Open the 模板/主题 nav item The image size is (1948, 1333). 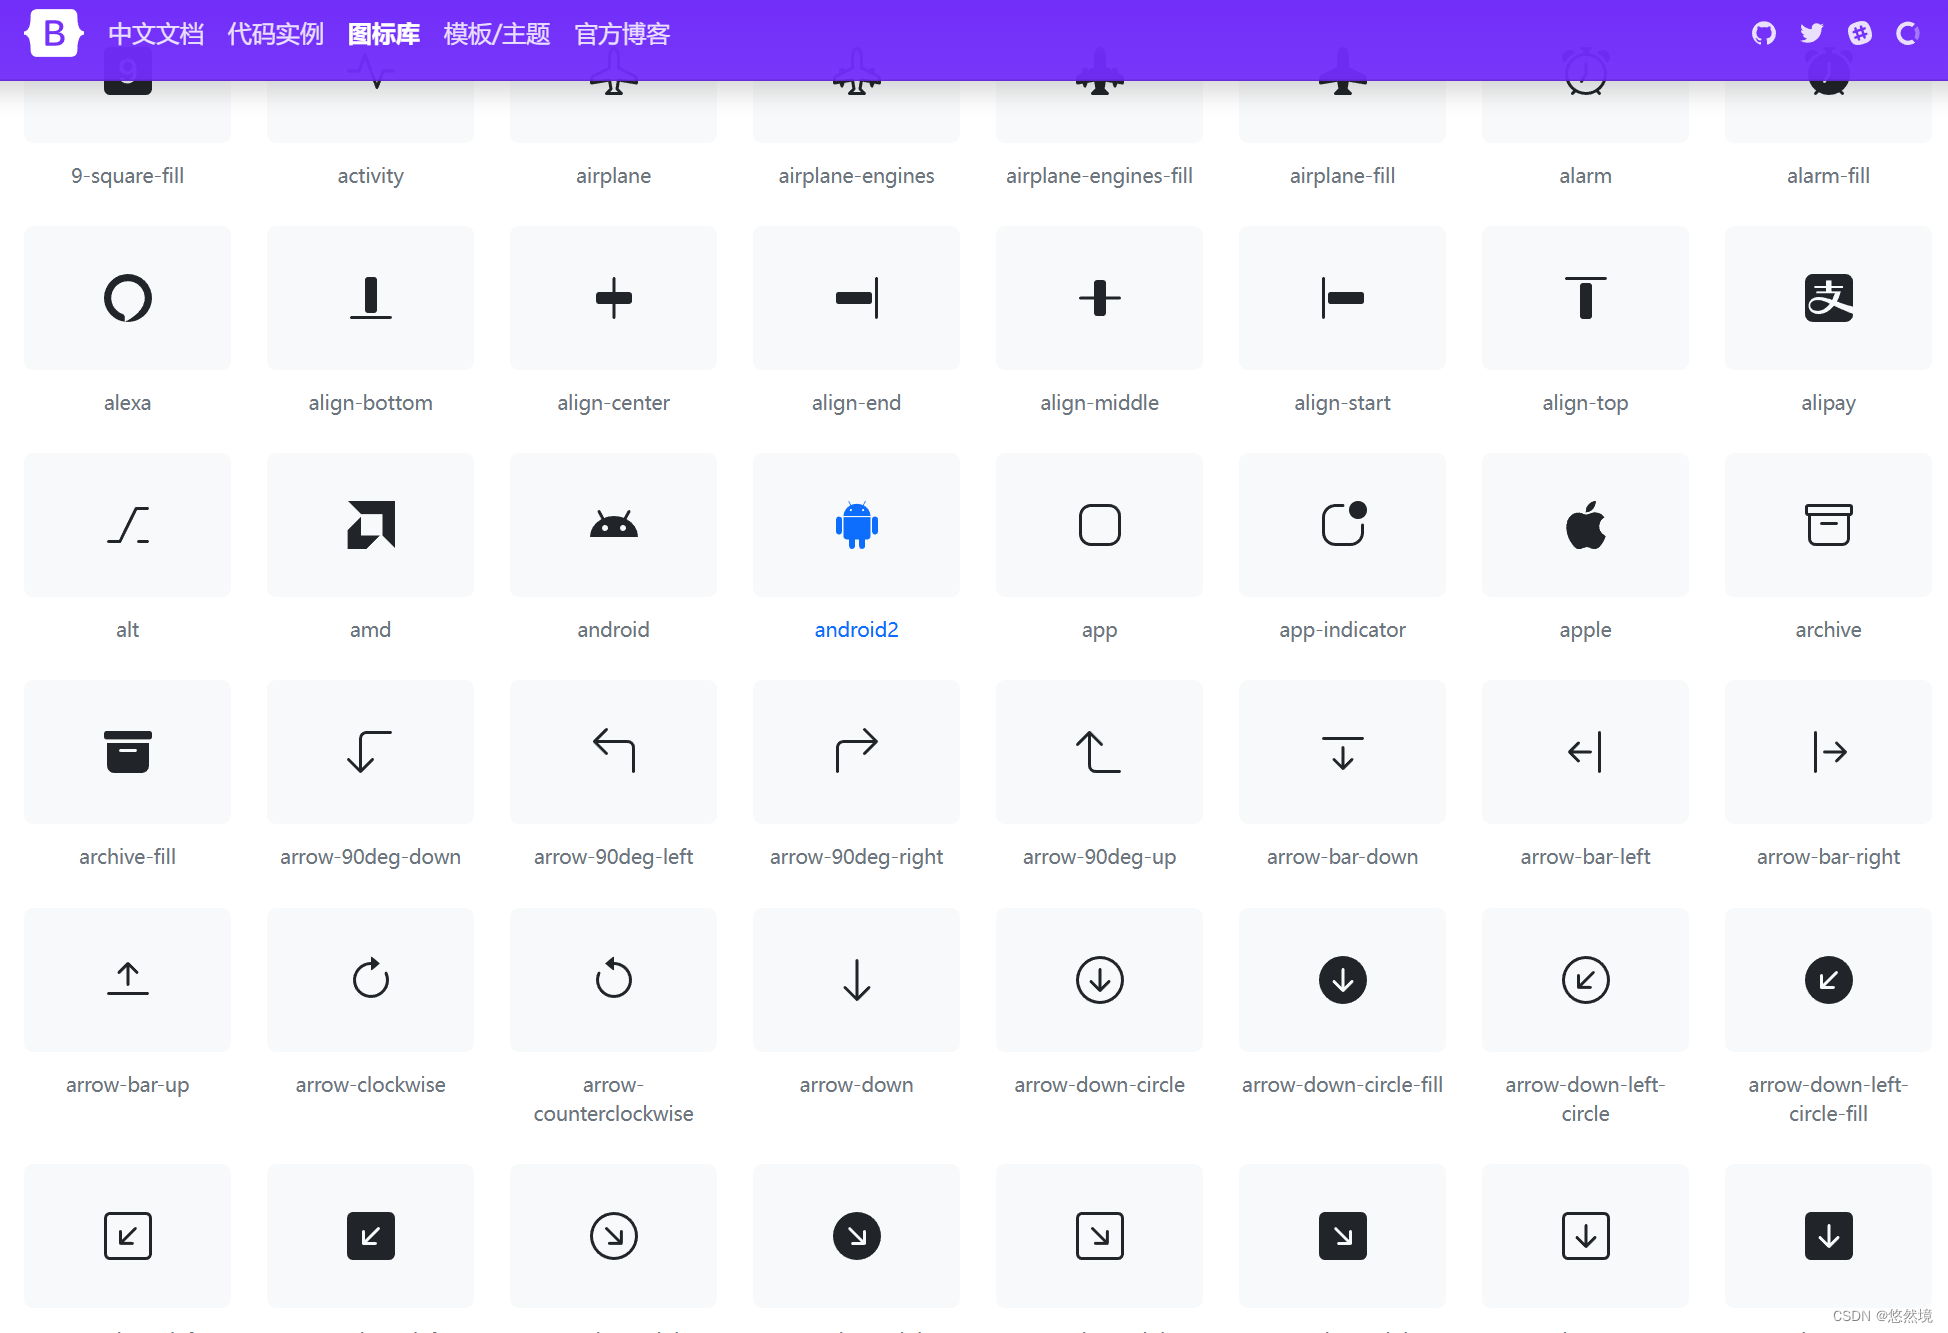point(497,34)
